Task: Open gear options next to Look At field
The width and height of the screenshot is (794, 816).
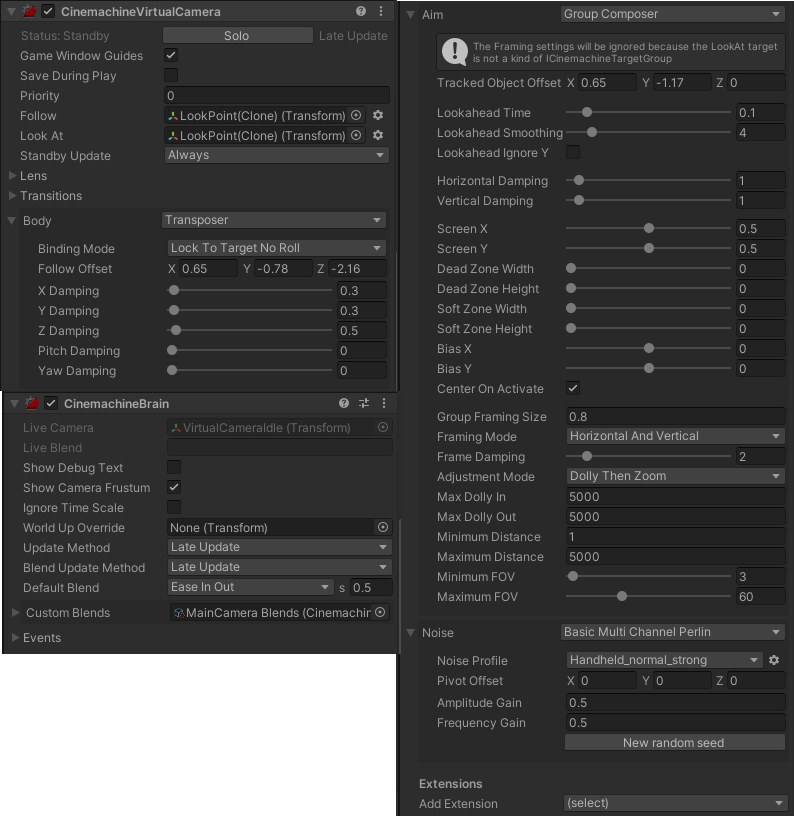Action: coord(378,135)
